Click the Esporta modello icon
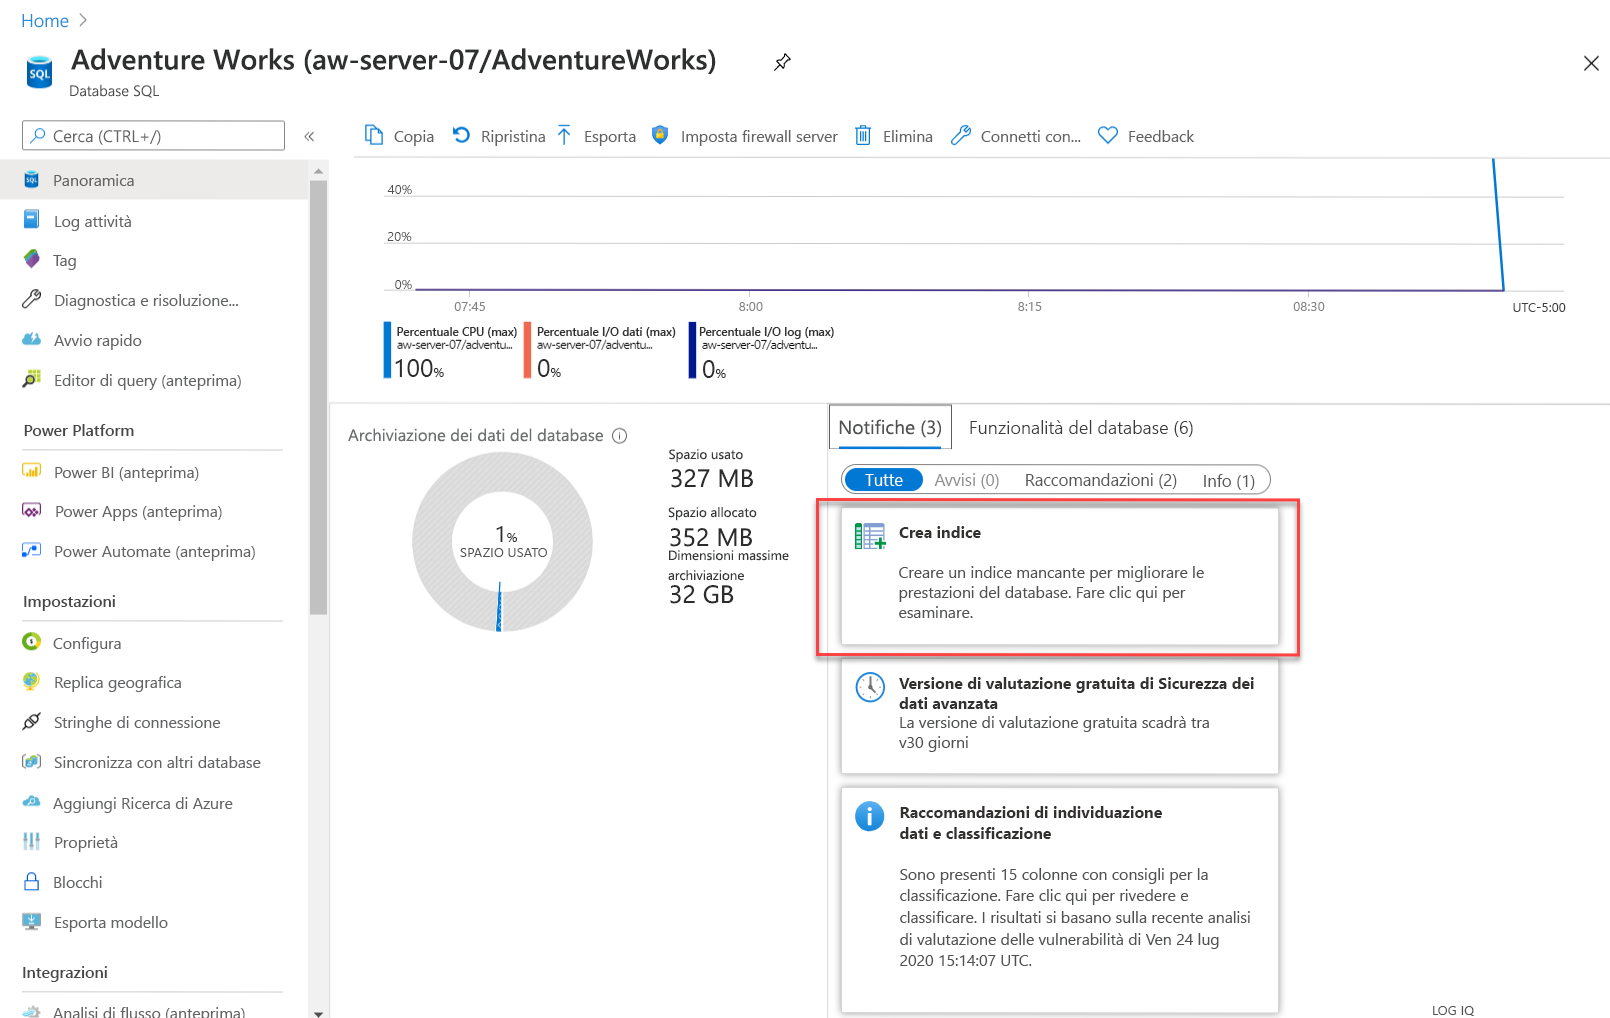This screenshot has height=1018, width=1610. point(32,921)
